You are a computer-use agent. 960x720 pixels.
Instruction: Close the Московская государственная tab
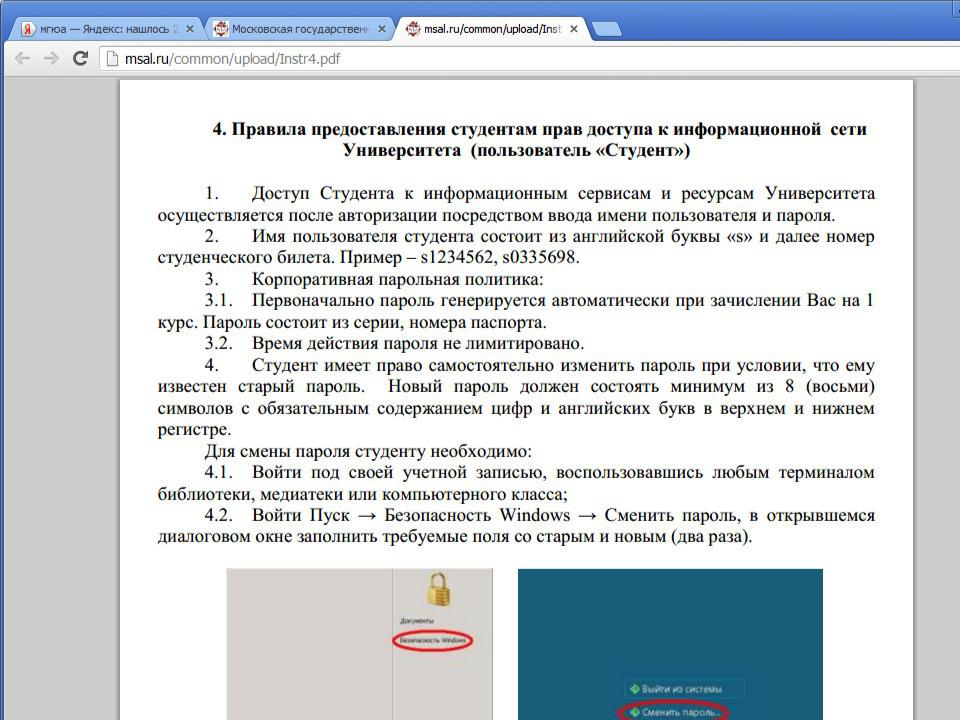point(381,29)
